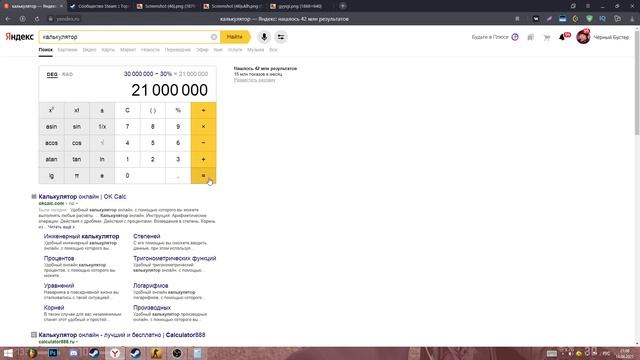Image resolution: width=640 pixels, height=360 pixels.
Task: Open Photoshop from the taskbar
Action: (x=53, y=353)
